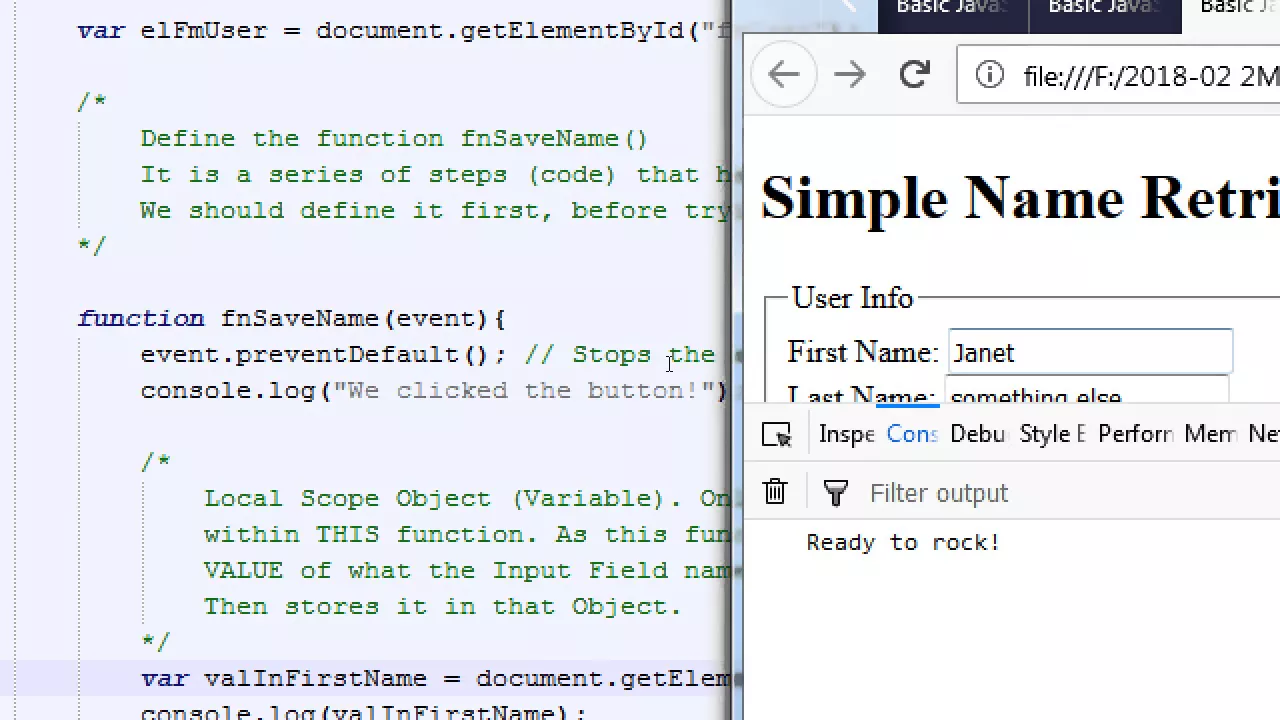Open the Style Editor devtools tab
Image resolution: width=1280 pixels, height=720 pixels.
(1051, 434)
